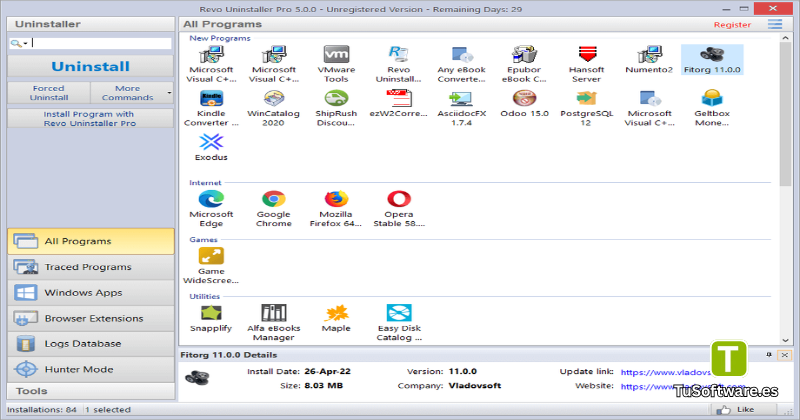Open the search options dropdown arrow
The width and height of the screenshot is (800, 420).
26,43
